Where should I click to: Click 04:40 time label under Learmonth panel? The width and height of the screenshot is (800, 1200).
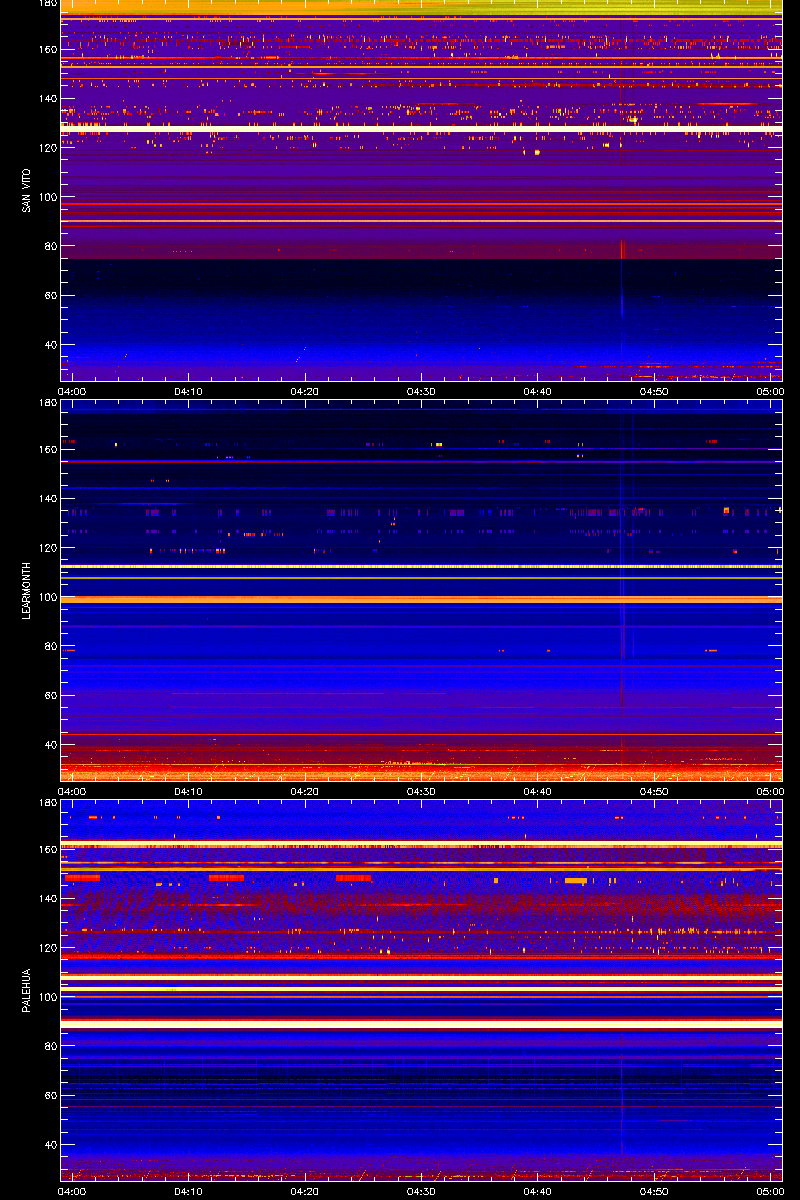(538, 791)
